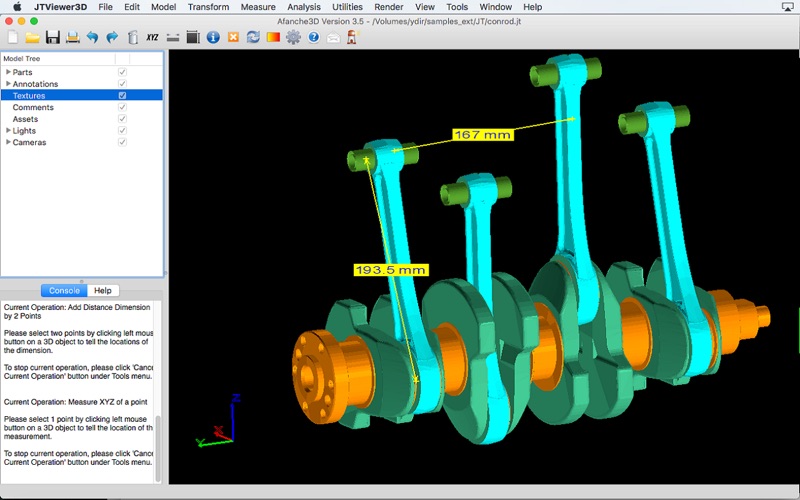Toggle the Lights visibility checkbox

click(x=122, y=131)
